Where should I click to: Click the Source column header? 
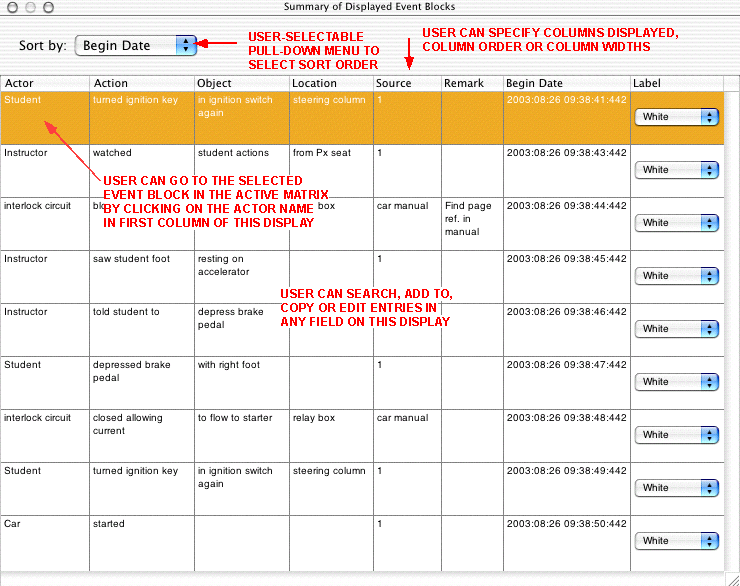[408, 83]
